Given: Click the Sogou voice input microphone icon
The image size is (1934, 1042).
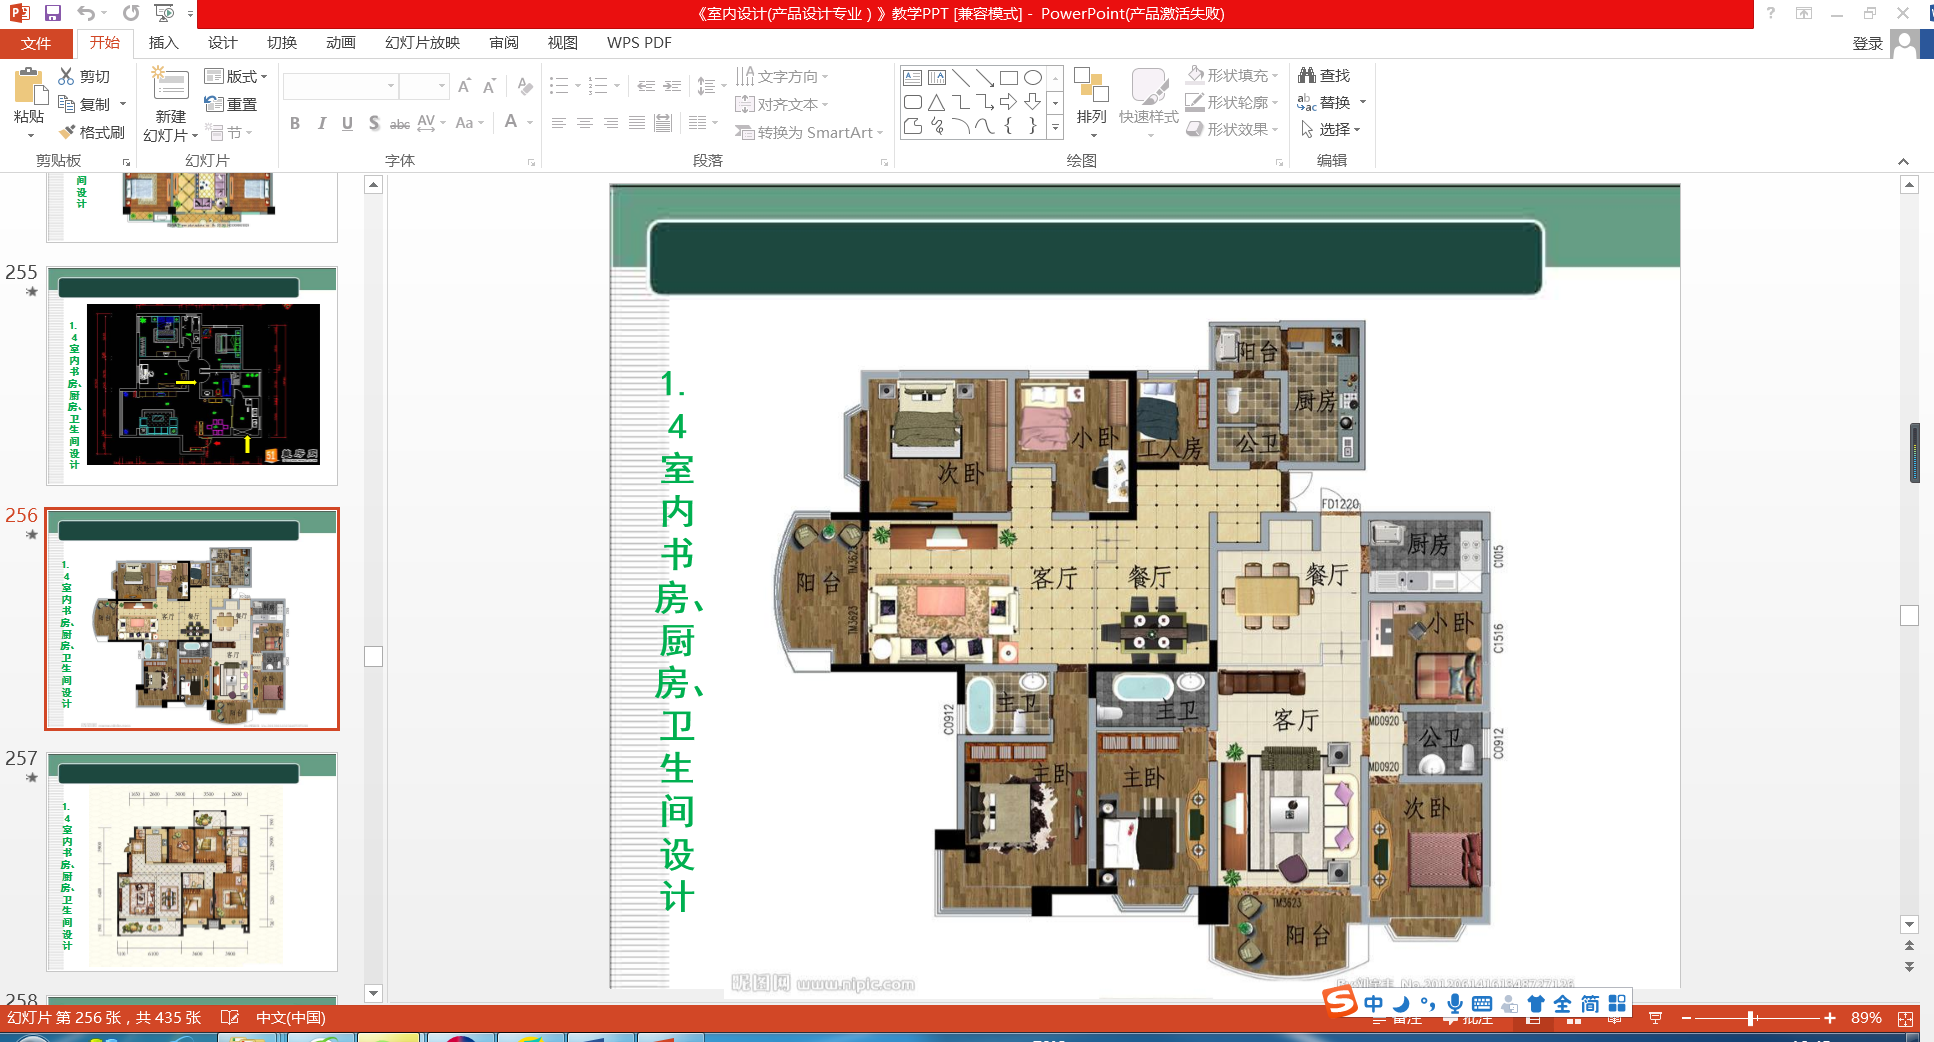Looking at the screenshot, I should pyautogui.click(x=1455, y=1004).
